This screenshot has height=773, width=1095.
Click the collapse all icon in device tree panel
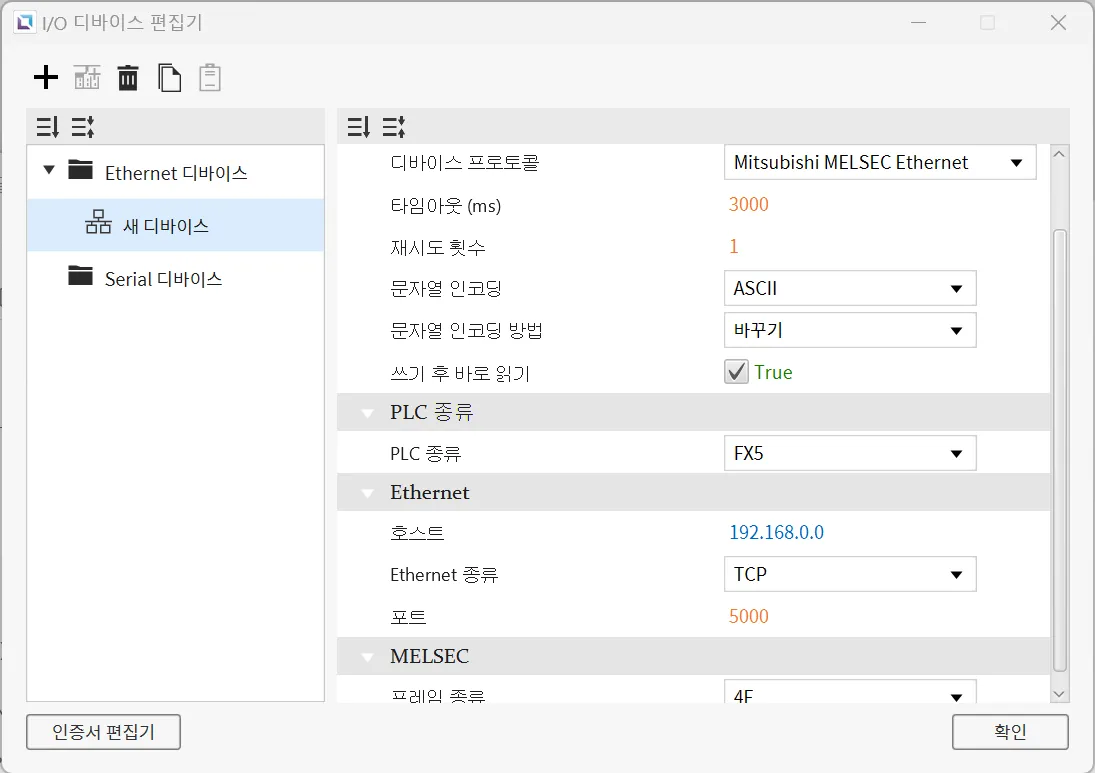pos(82,127)
